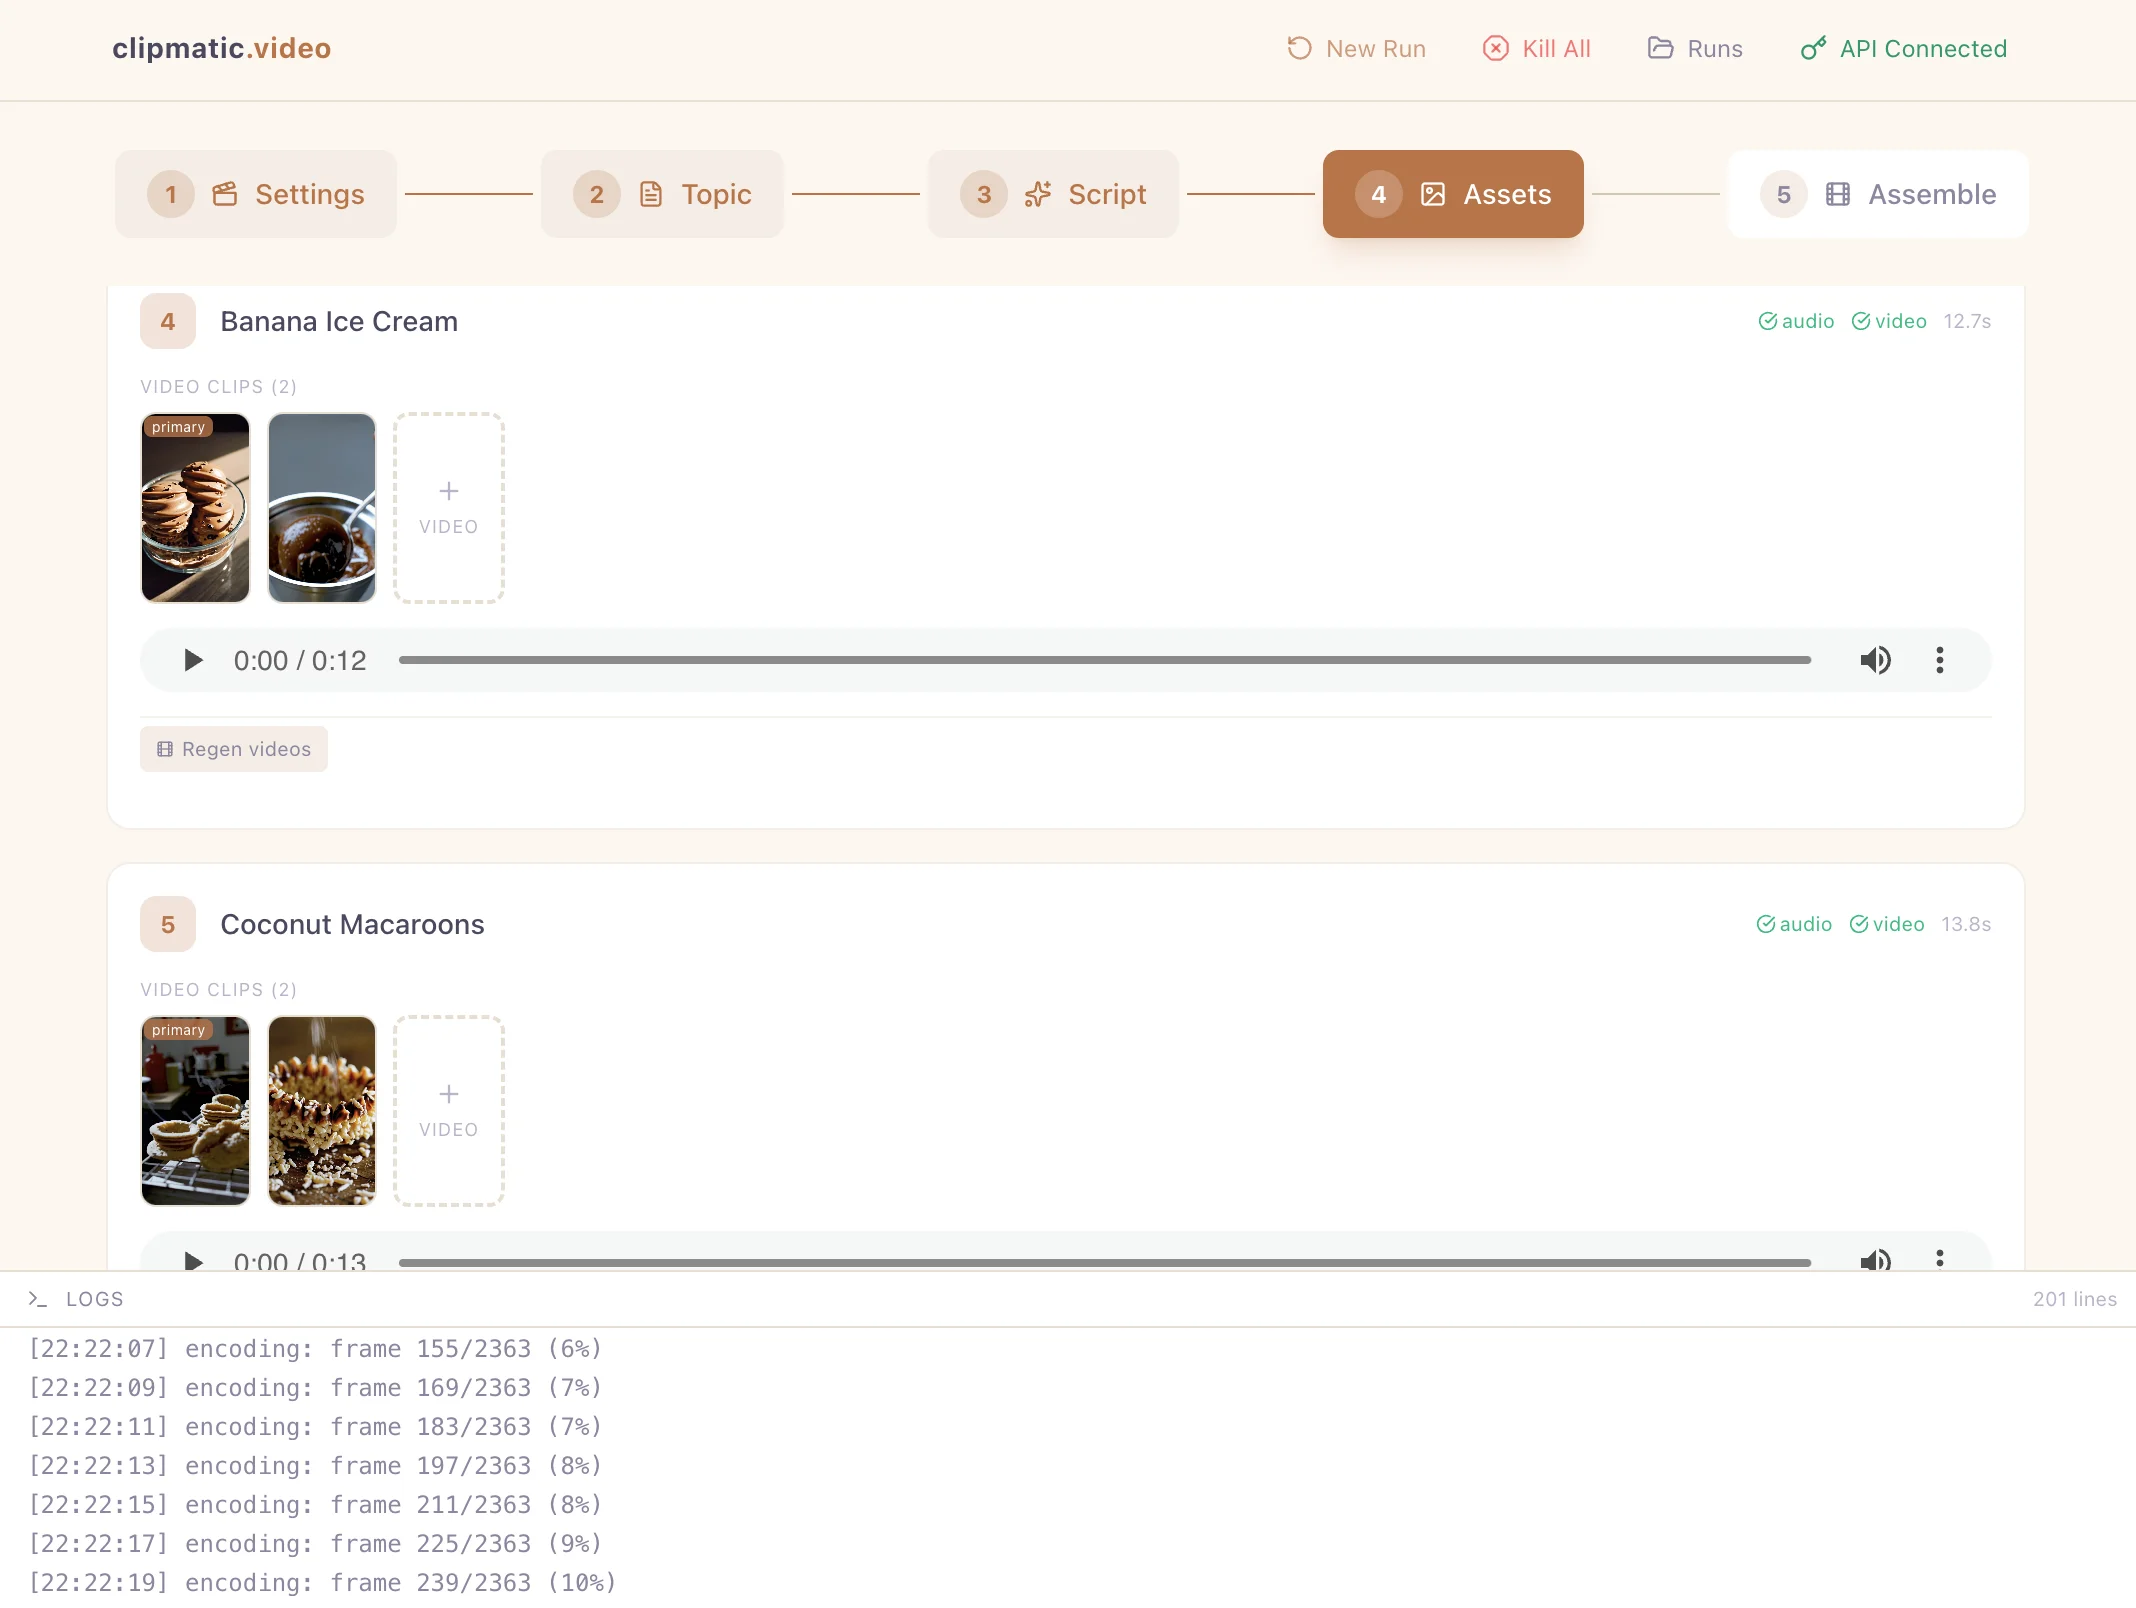The height and width of the screenshot is (1608, 2136).
Task: Click the New Run refresh icon
Action: [1299, 48]
